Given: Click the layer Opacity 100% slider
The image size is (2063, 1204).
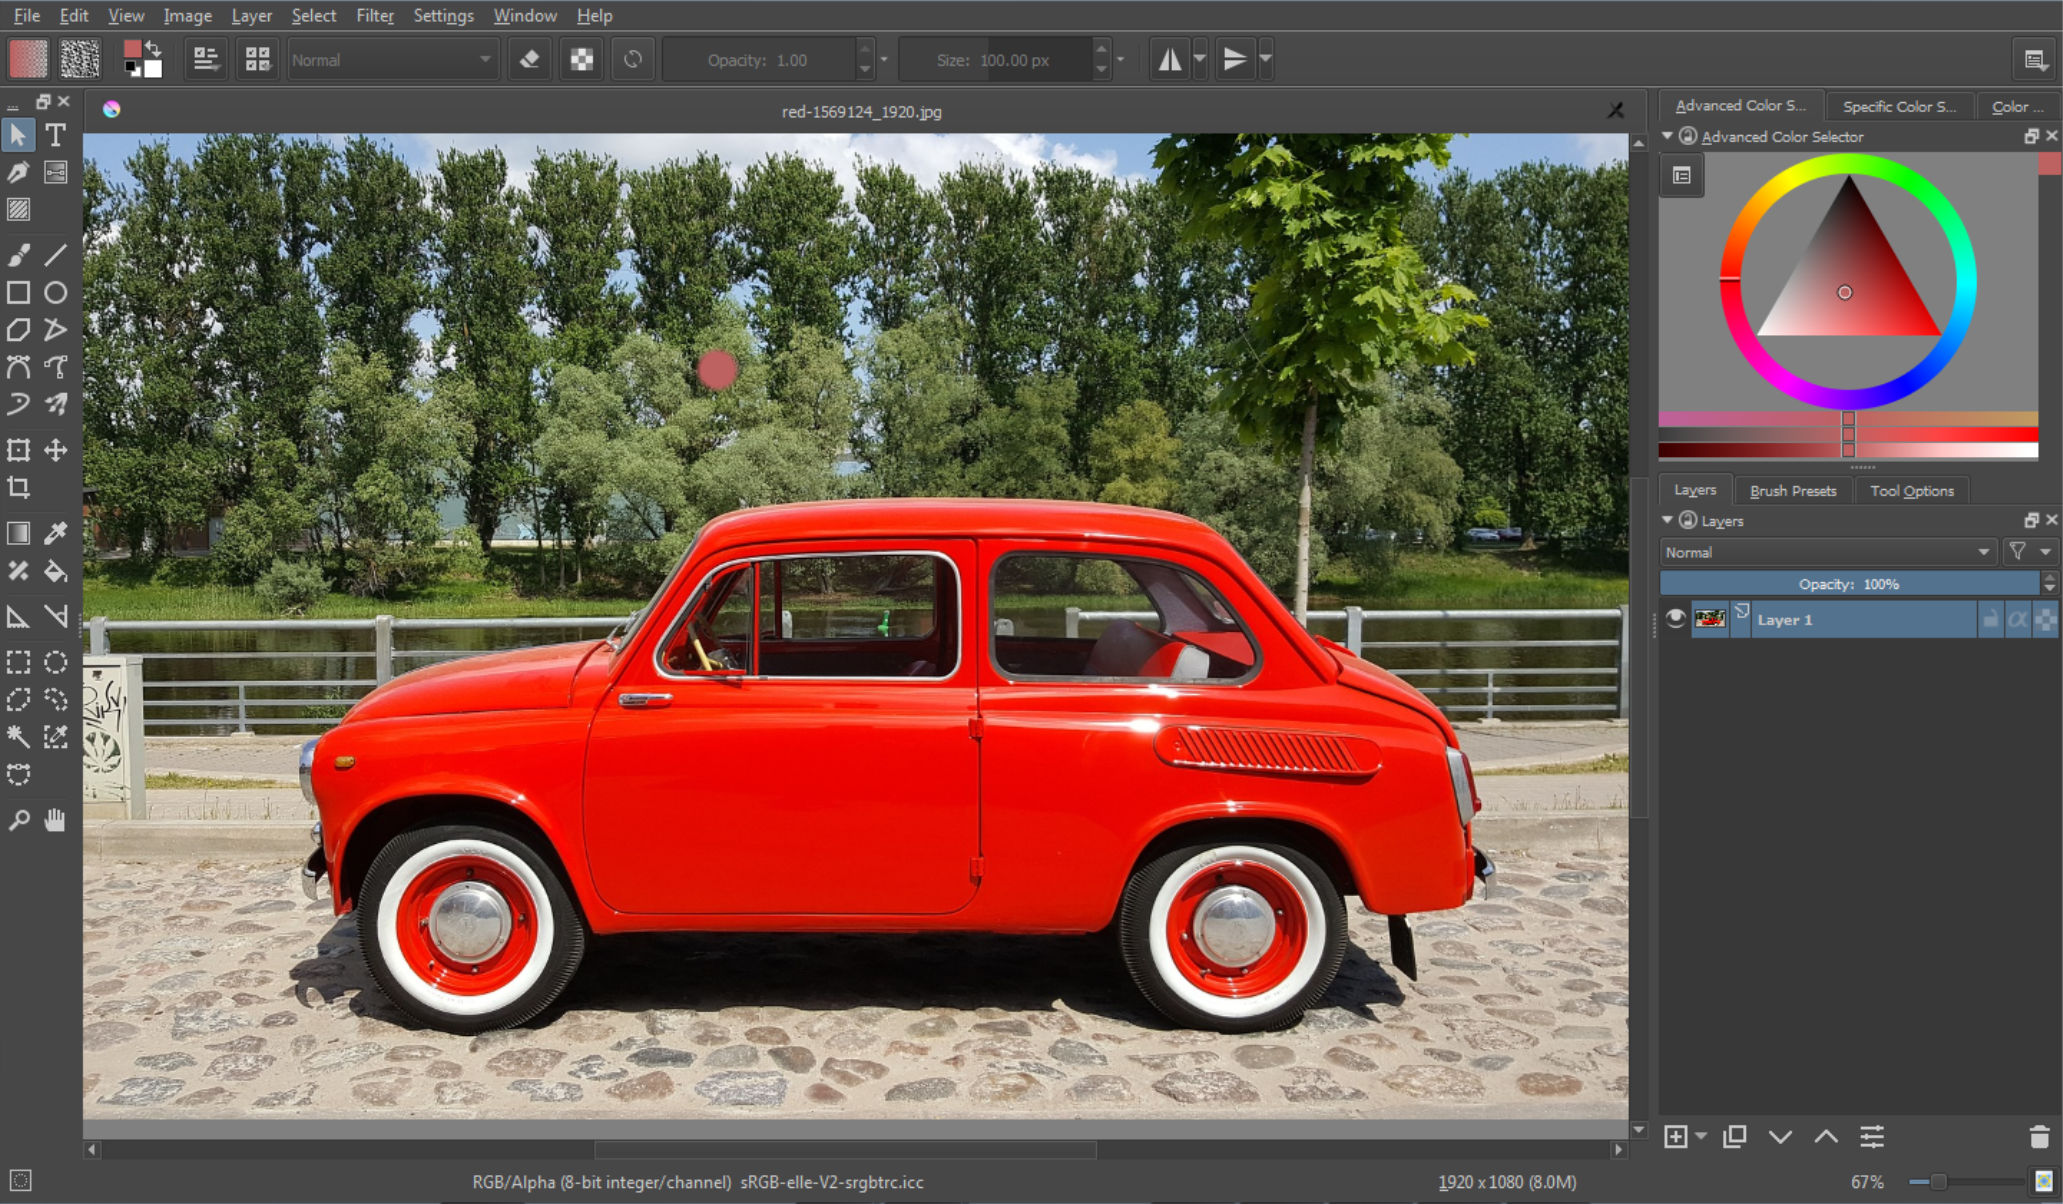Looking at the screenshot, I should click(1849, 584).
